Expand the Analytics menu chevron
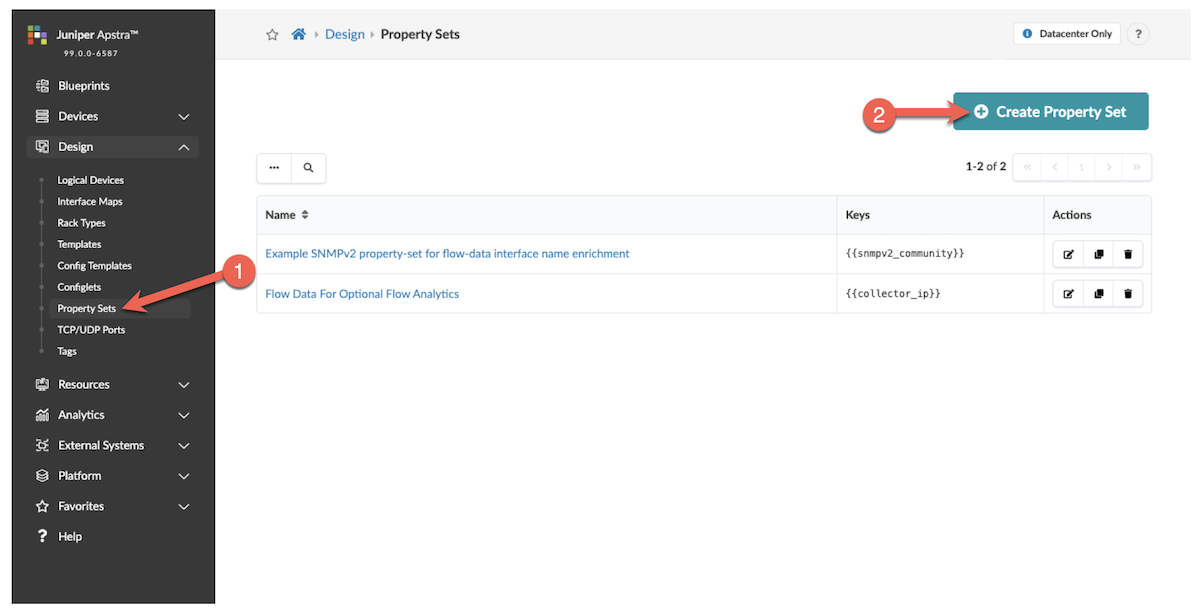1200x612 pixels. click(184, 415)
